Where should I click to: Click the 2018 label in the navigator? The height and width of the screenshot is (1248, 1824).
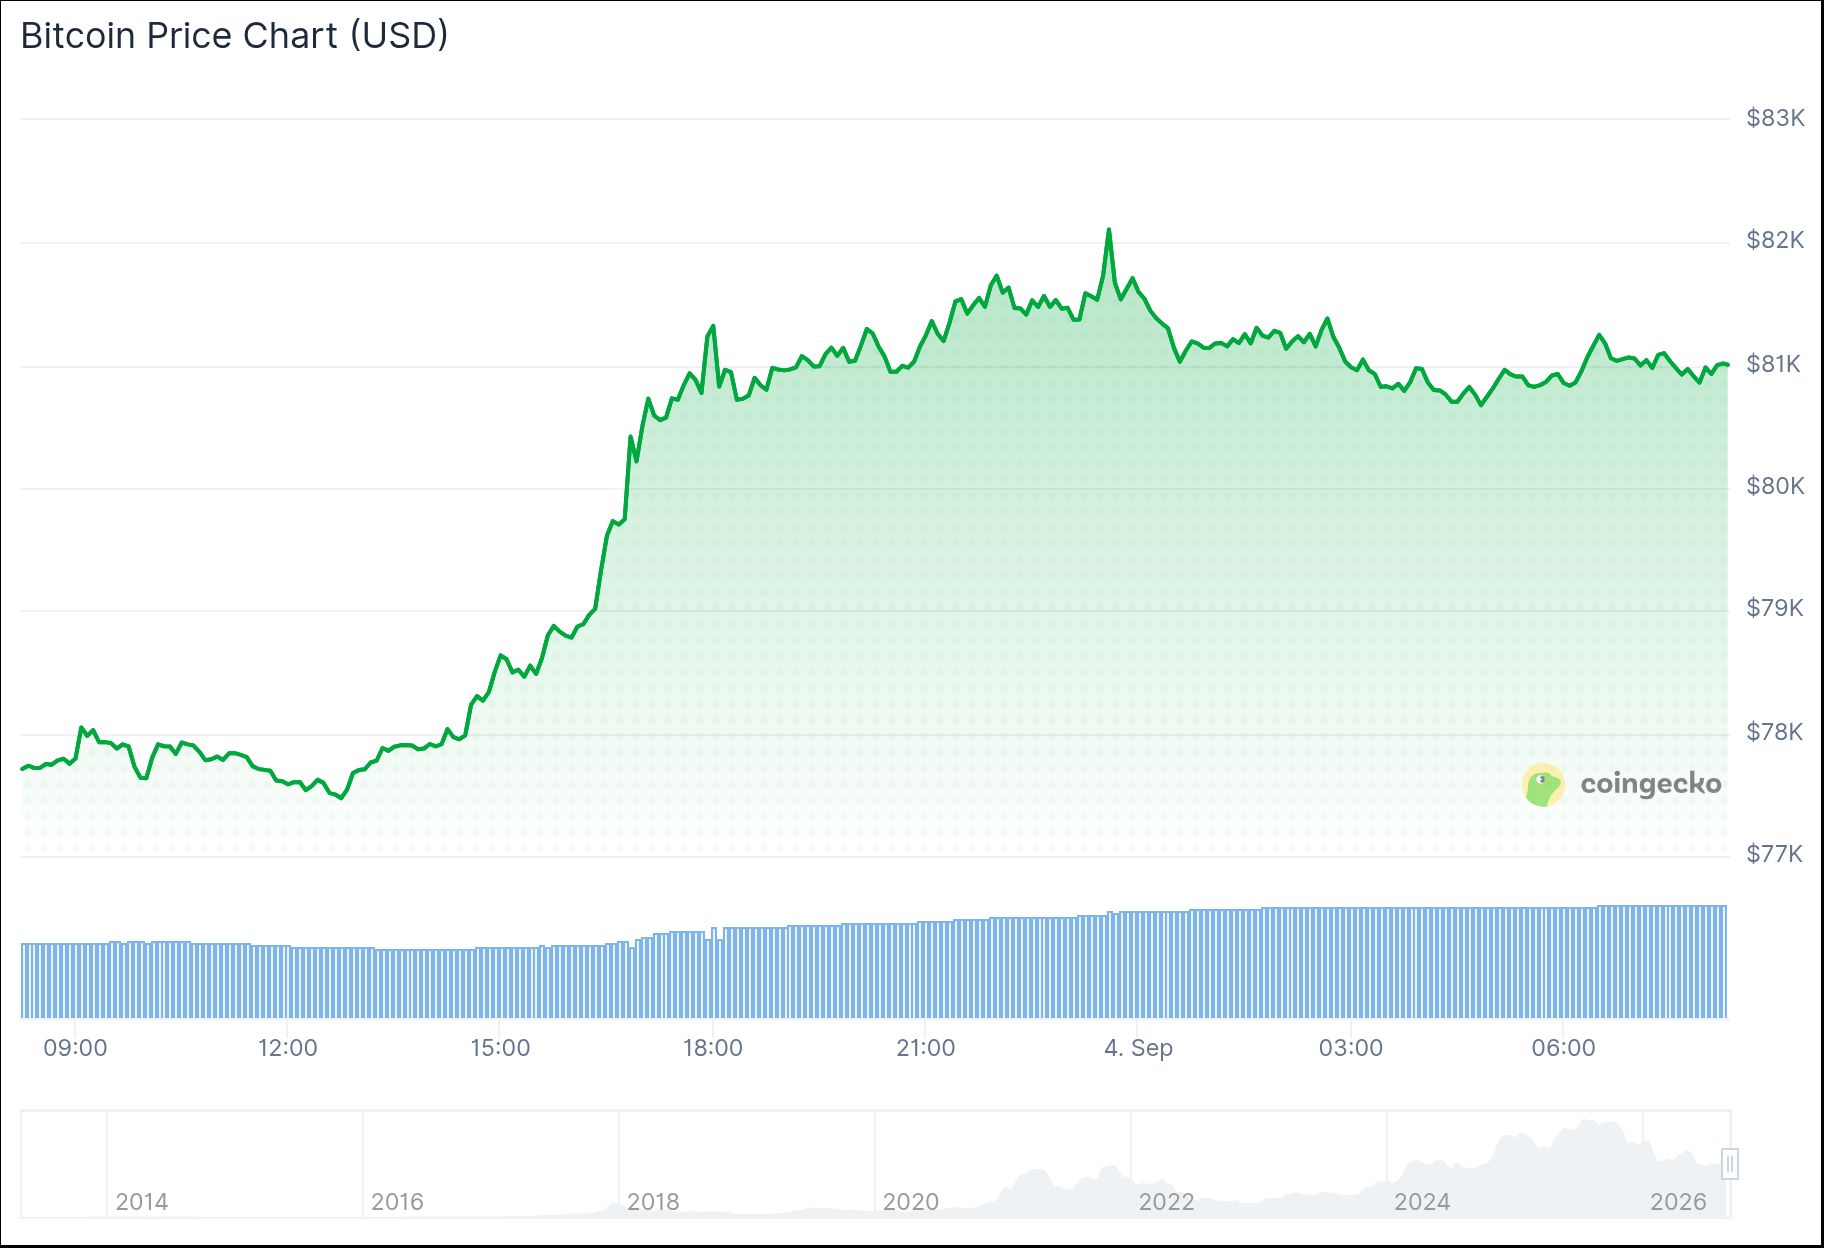[x=653, y=1202]
